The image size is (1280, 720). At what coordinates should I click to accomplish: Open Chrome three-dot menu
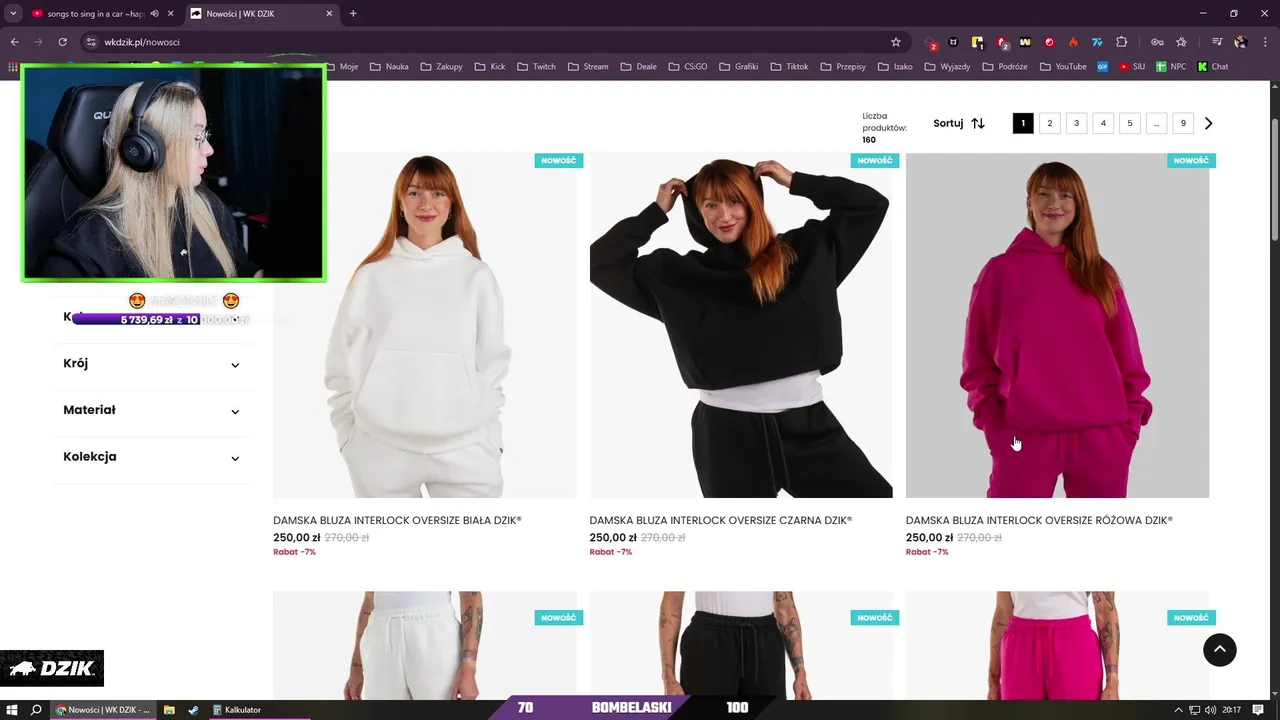click(x=1265, y=42)
